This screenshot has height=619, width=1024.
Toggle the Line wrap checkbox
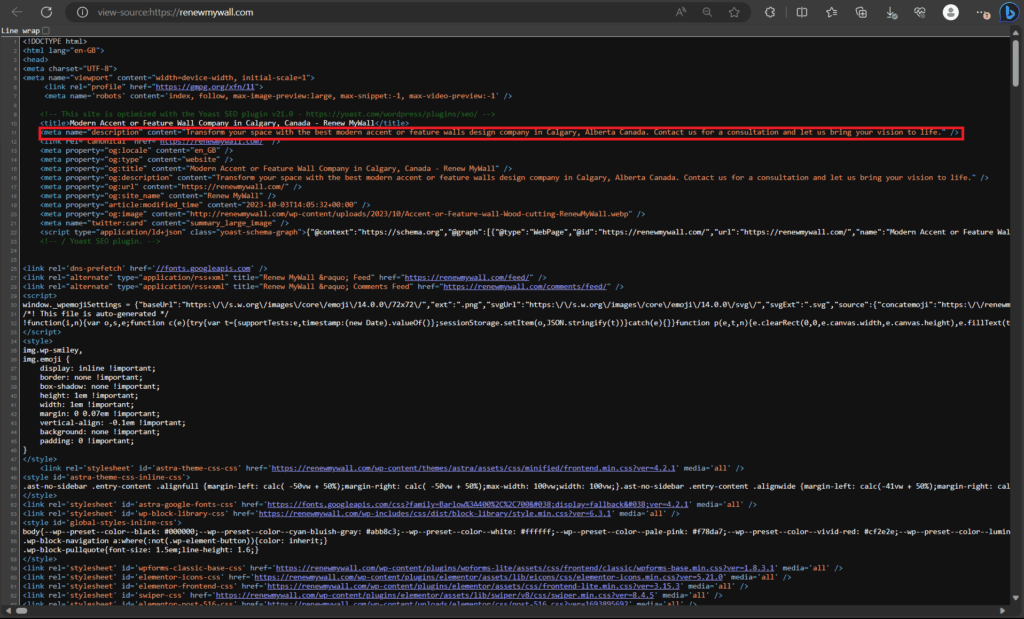click(x=46, y=31)
